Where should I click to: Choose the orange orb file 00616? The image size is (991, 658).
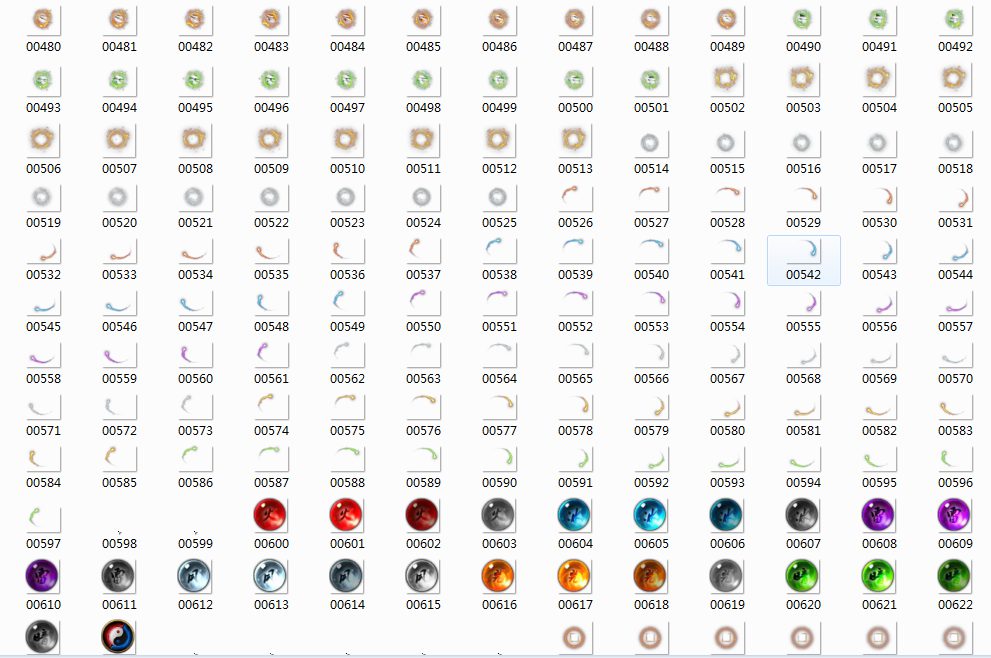pyautogui.click(x=498, y=576)
